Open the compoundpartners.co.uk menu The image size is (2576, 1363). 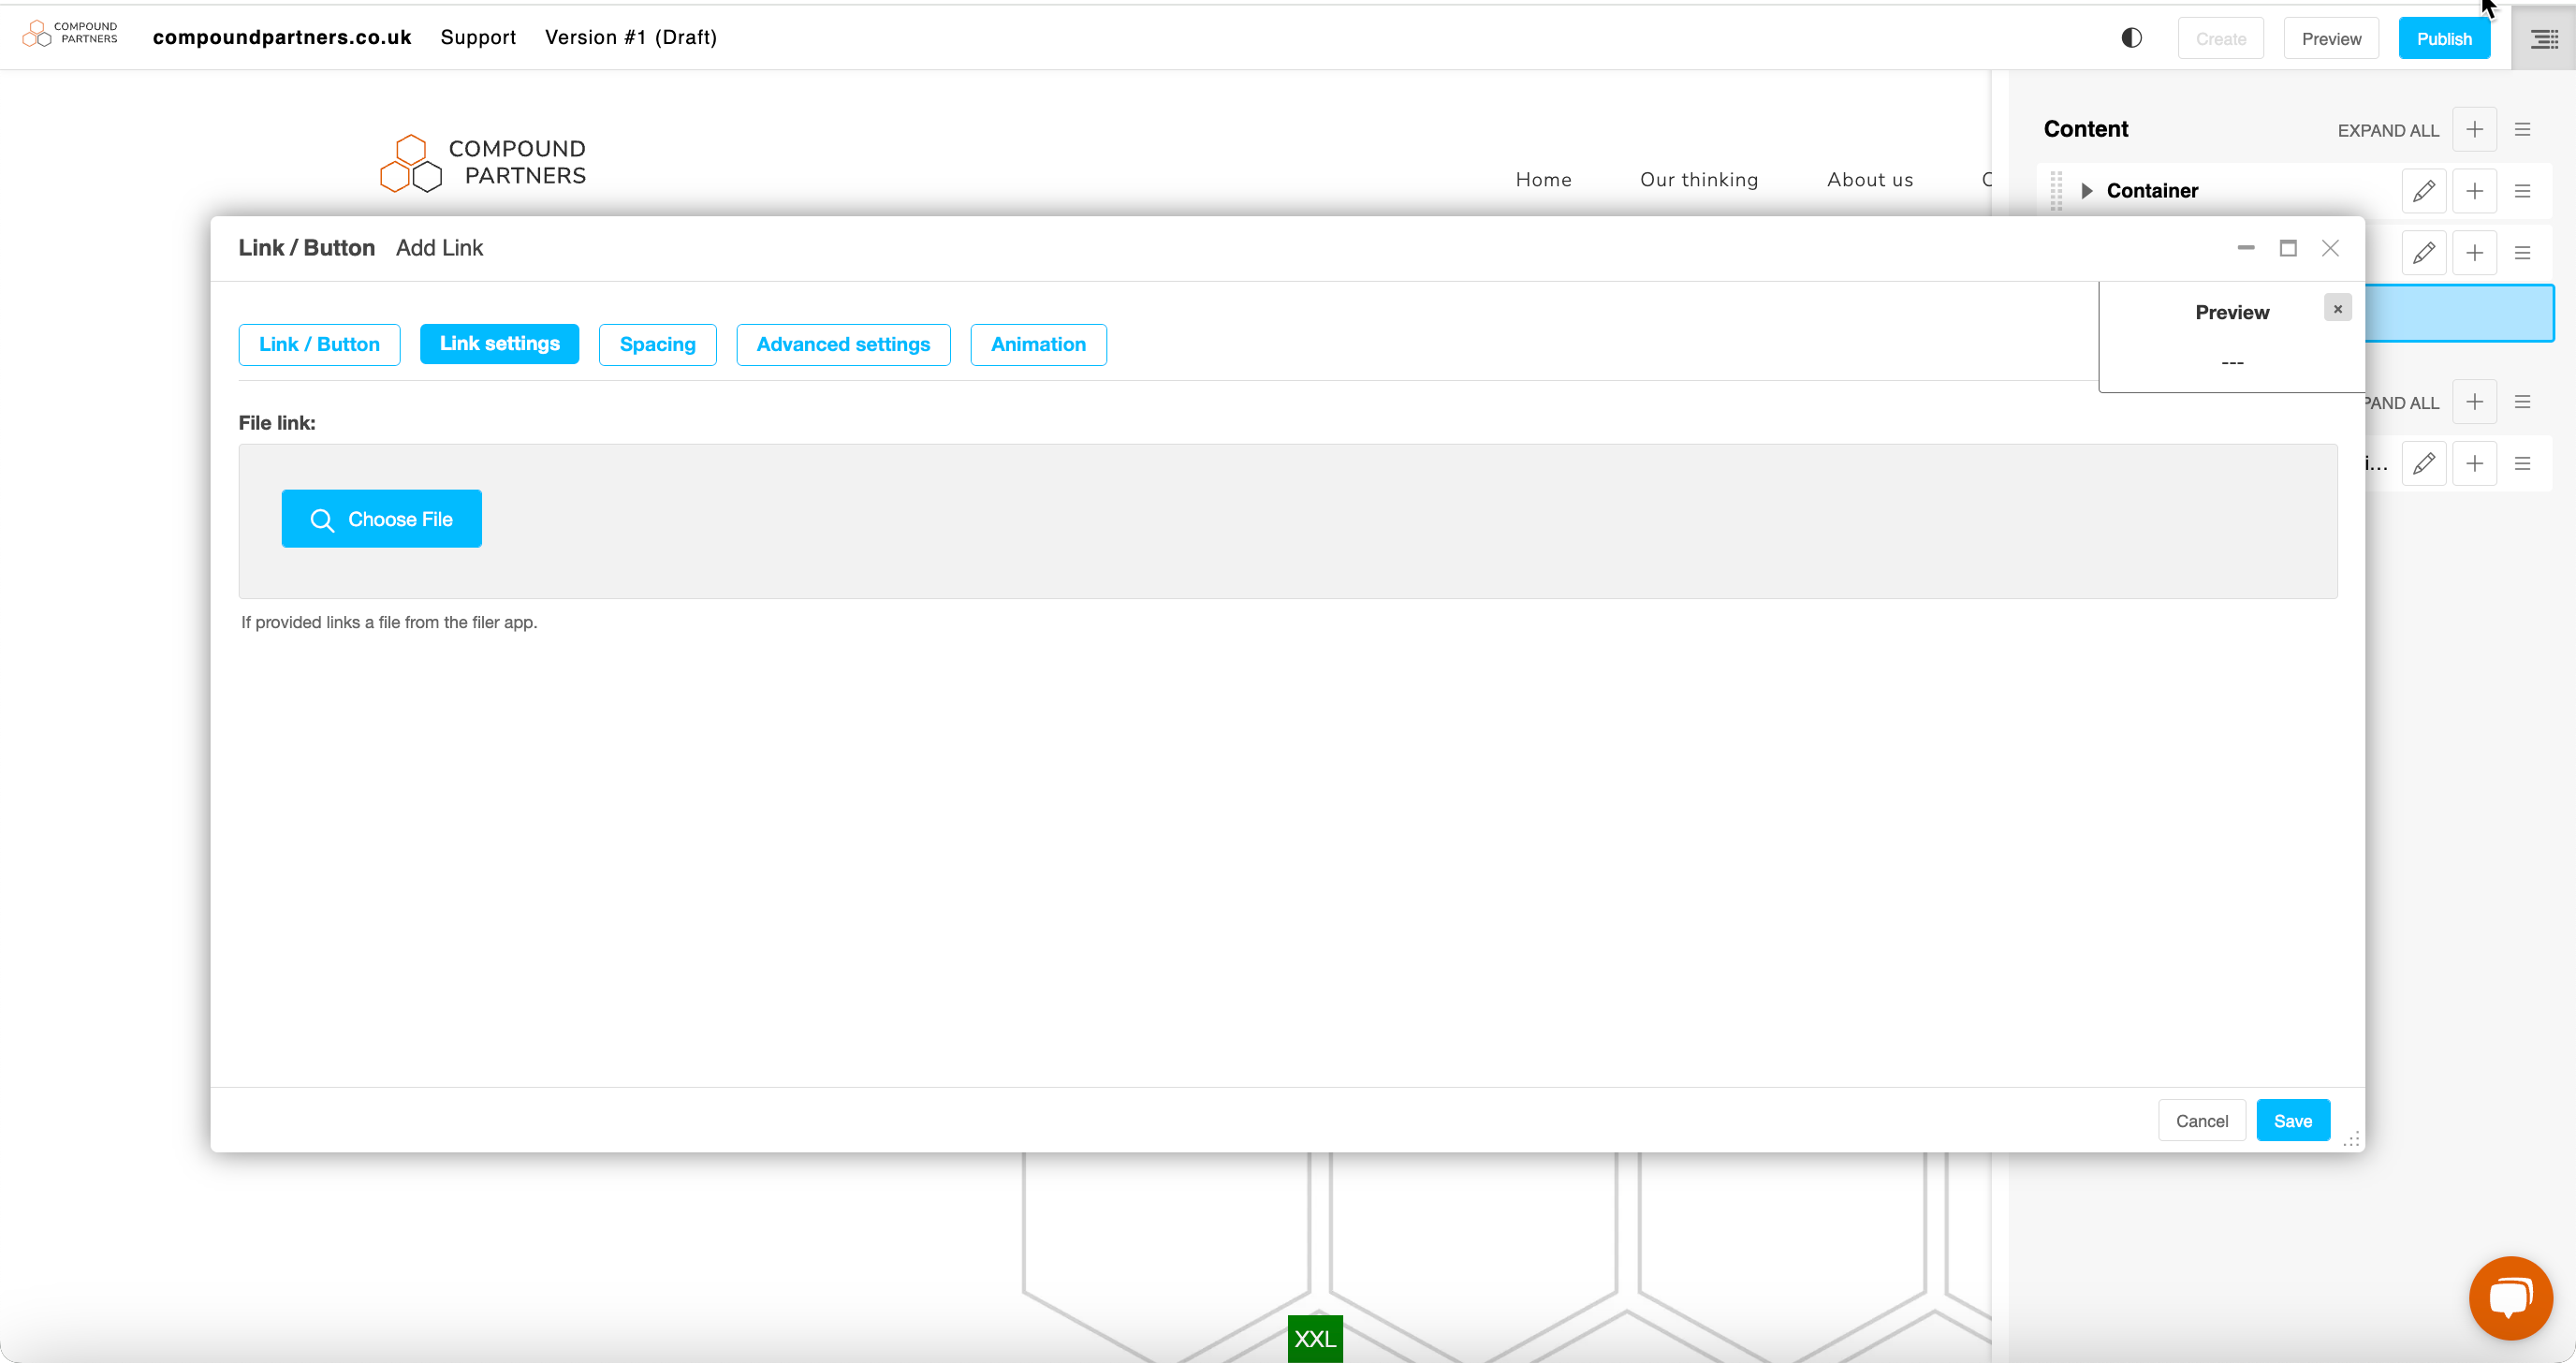pos(282,37)
